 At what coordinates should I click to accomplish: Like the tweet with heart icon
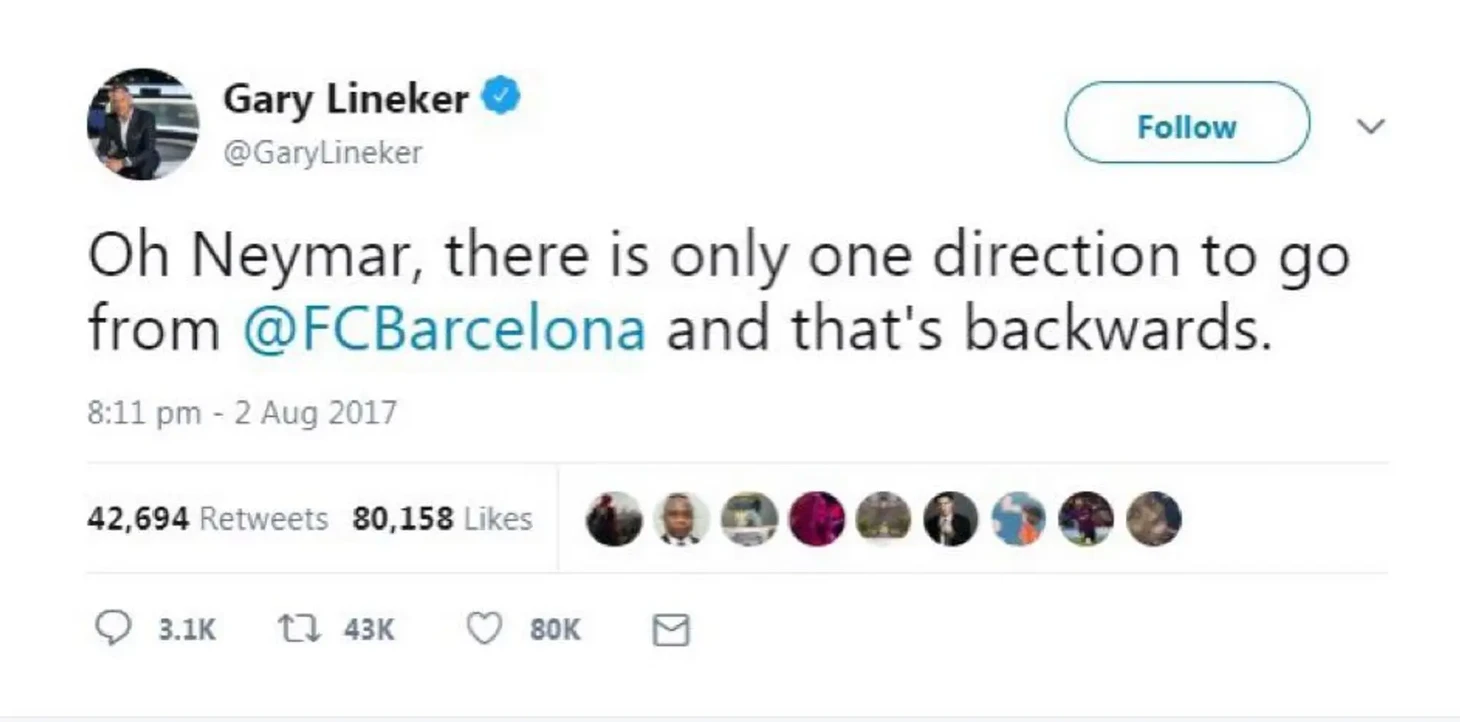click(x=485, y=628)
